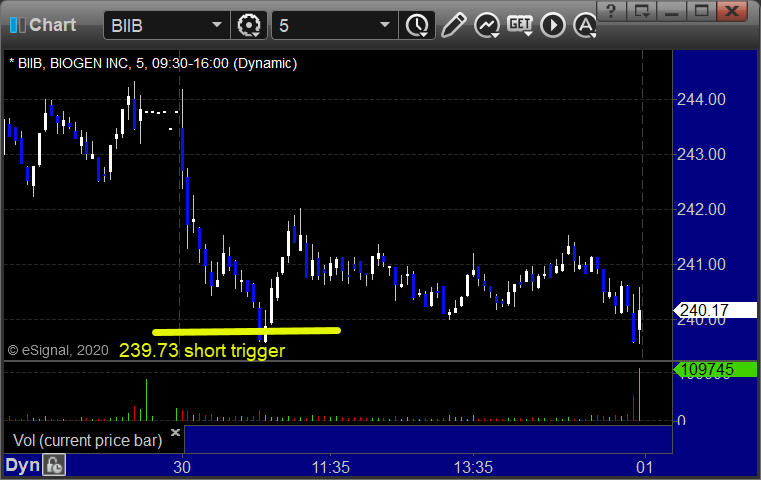761x480 pixels.
Task: Click the 241.00 price axis label
Action: [701, 265]
